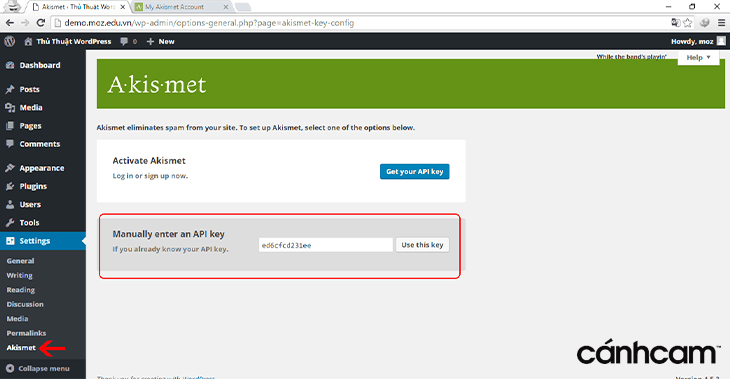Click the Media library icon in sidebar
The image size is (730, 379).
(10, 108)
